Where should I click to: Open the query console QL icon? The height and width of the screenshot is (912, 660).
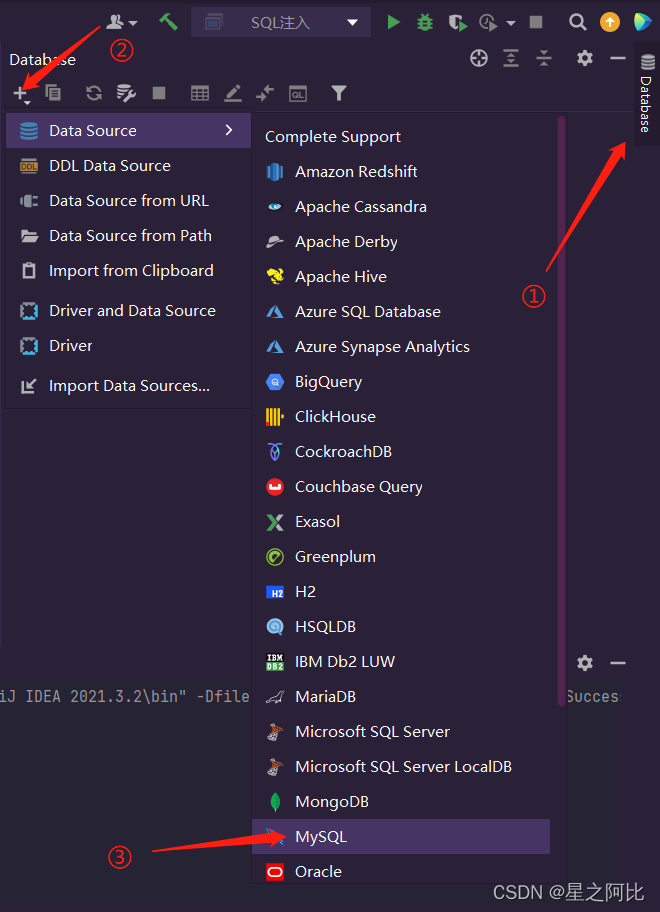point(298,94)
